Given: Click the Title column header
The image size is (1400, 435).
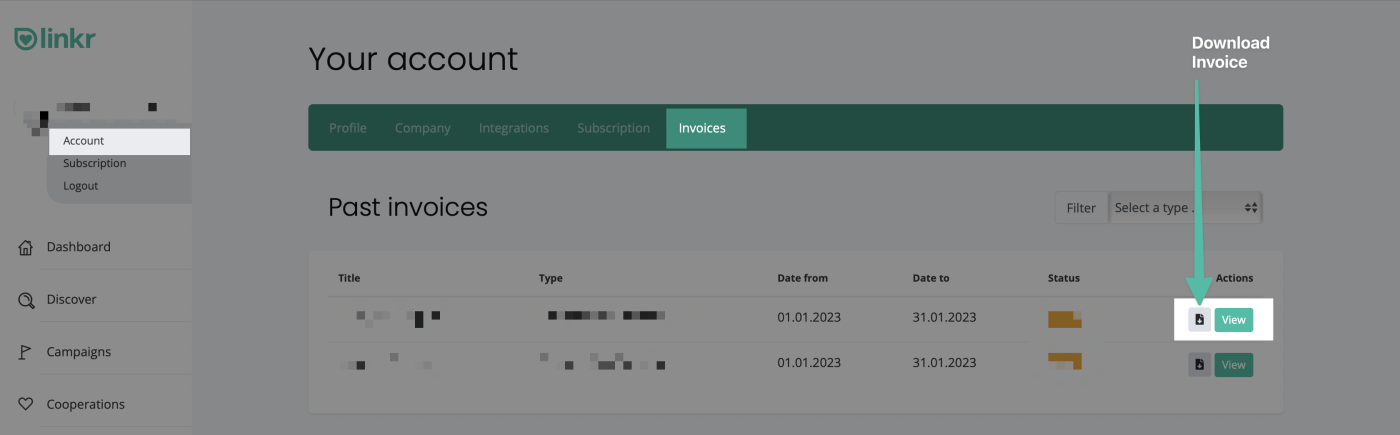Looking at the screenshot, I should tap(349, 278).
